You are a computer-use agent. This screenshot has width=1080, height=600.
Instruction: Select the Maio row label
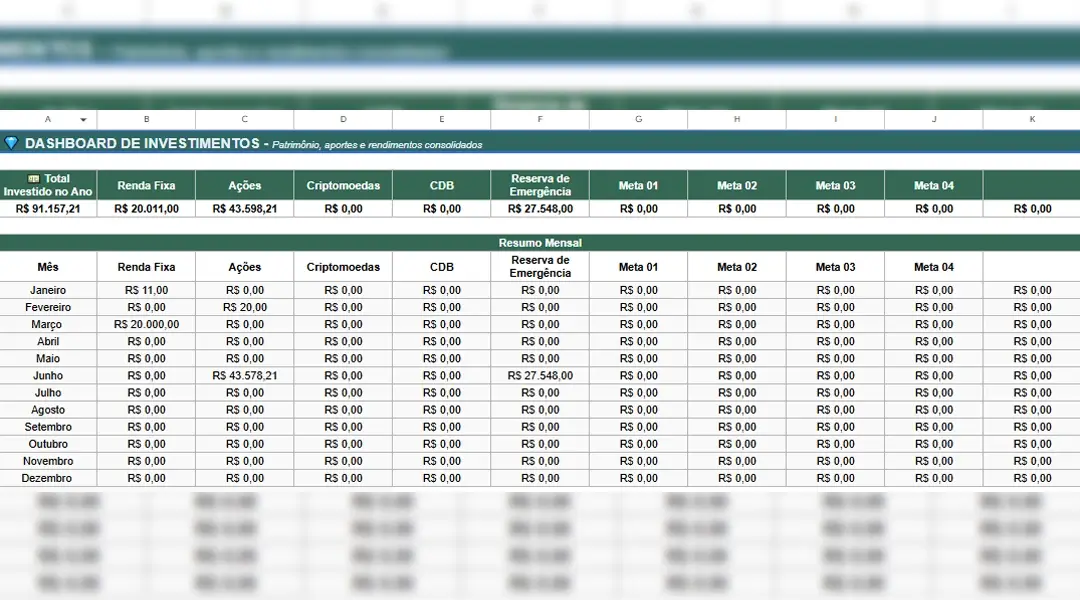coord(48,358)
